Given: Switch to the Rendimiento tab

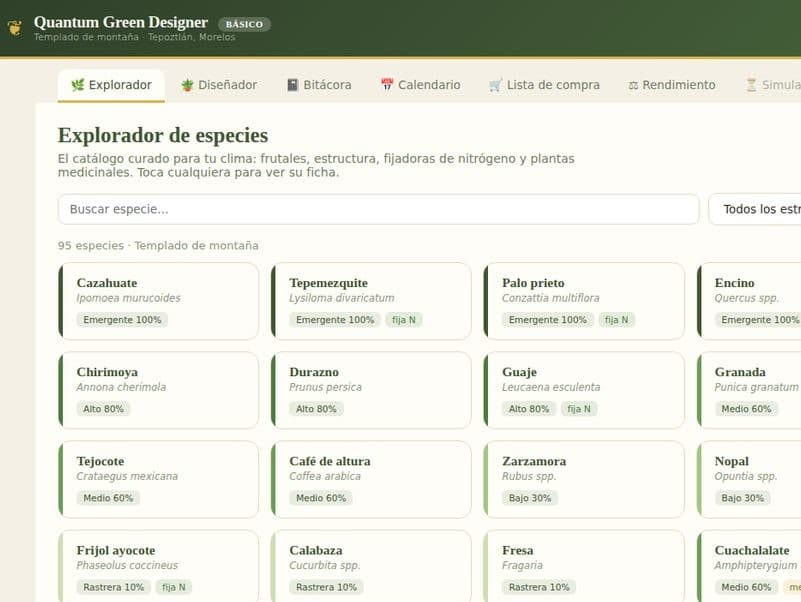Looking at the screenshot, I should [x=672, y=85].
